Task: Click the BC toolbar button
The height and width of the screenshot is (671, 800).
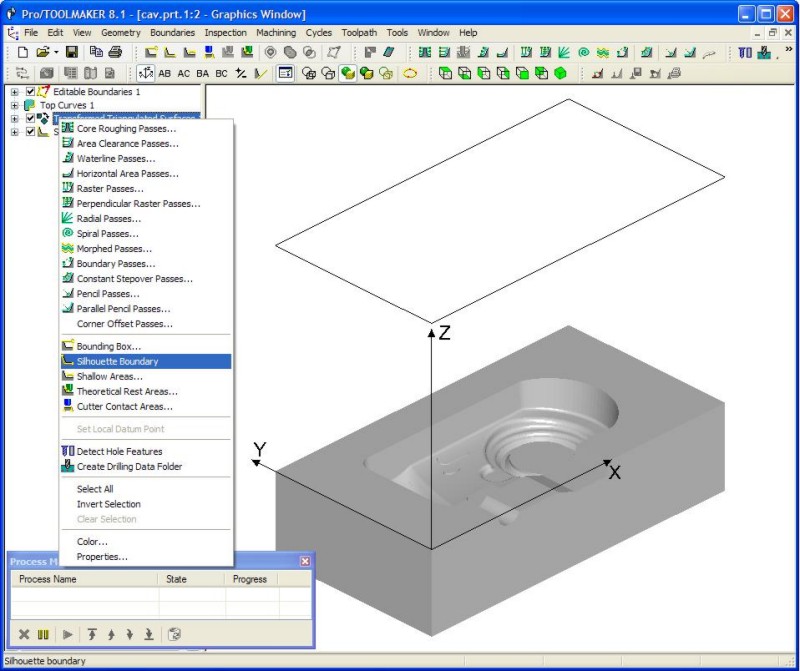Action: (x=221, y=73)
